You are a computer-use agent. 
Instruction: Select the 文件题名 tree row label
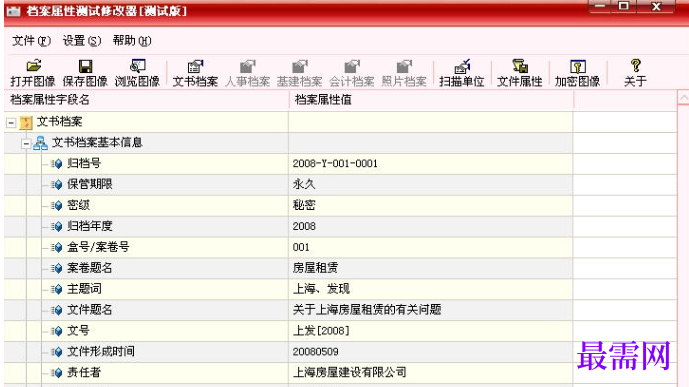tap(90, 310)
